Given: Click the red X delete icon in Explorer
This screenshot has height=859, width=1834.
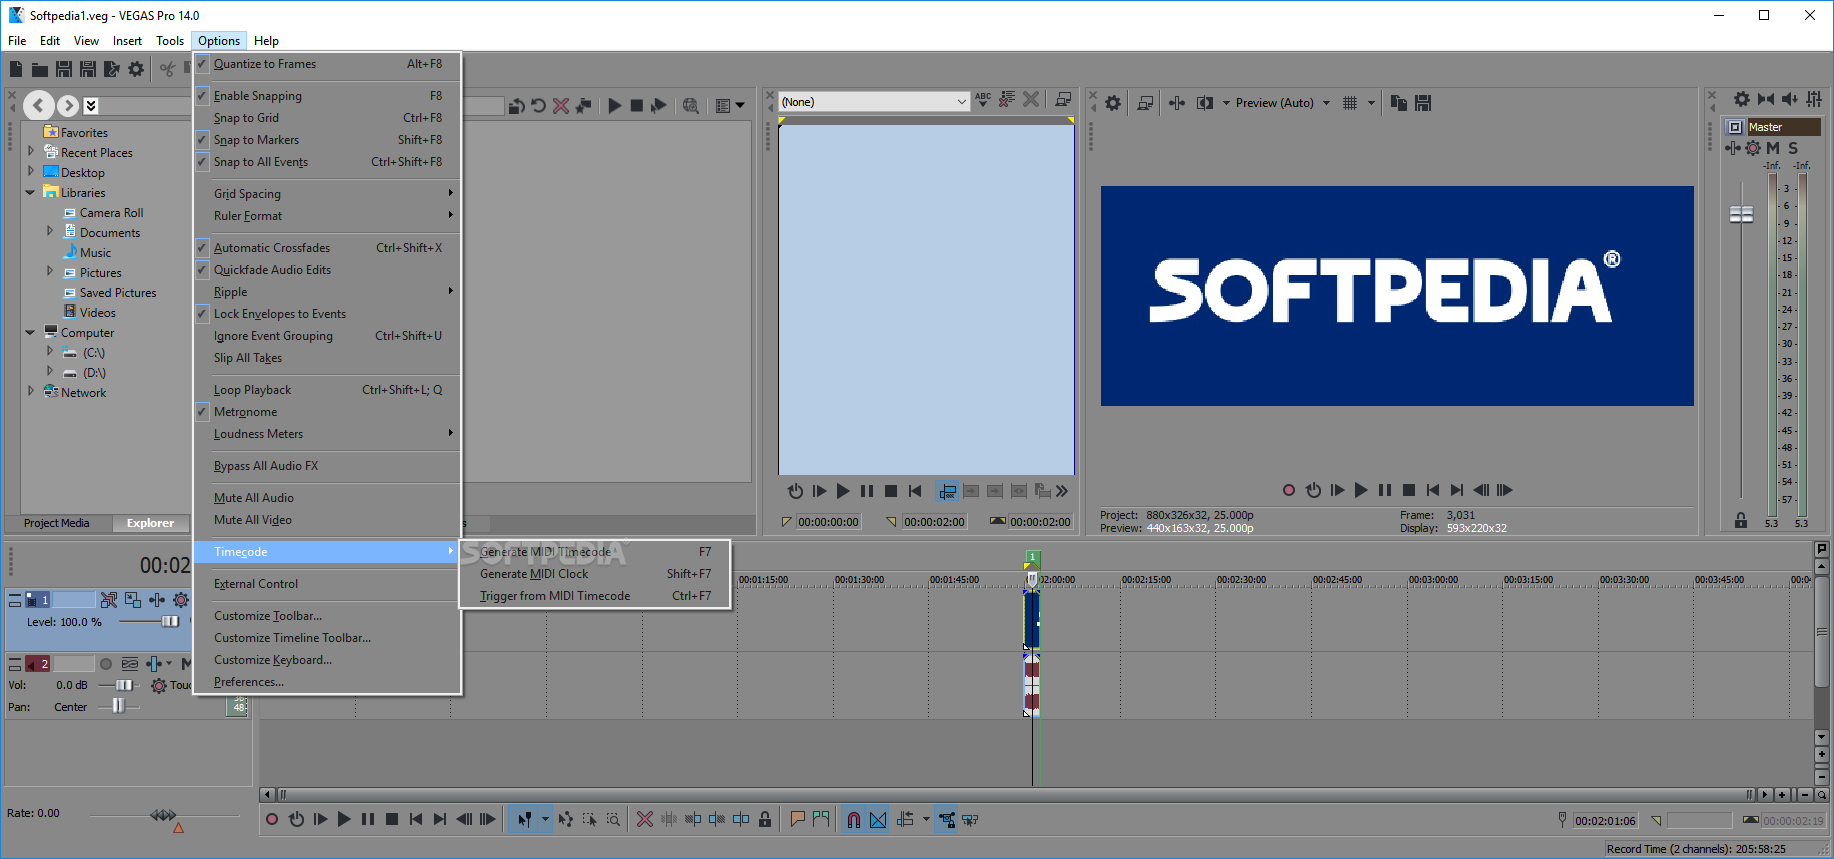Looking at the screenshot, I should click(561, 105).
